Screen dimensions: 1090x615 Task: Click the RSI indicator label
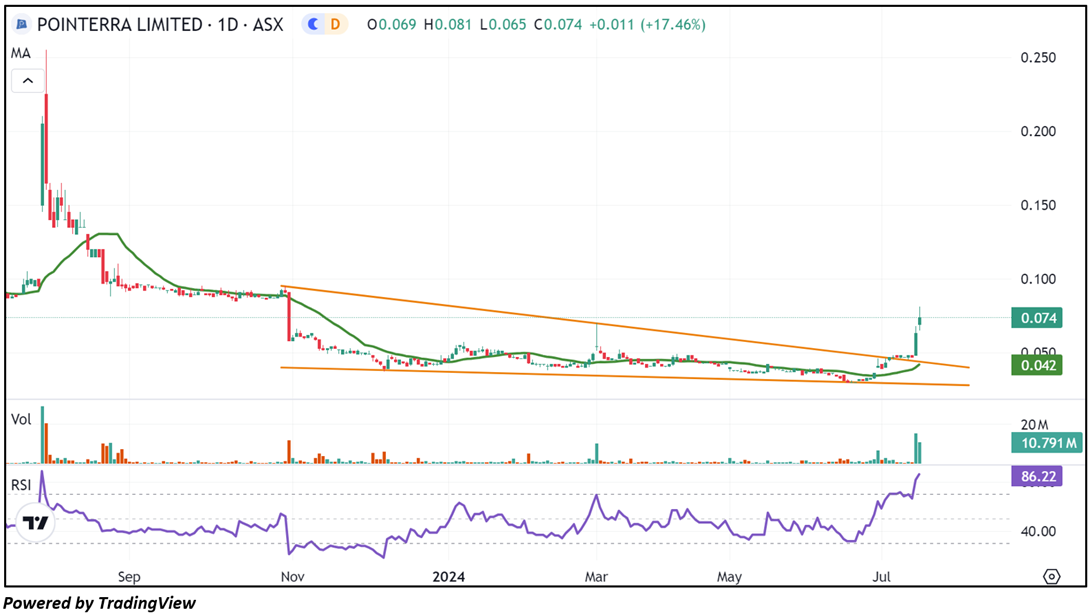coord(21,484)
